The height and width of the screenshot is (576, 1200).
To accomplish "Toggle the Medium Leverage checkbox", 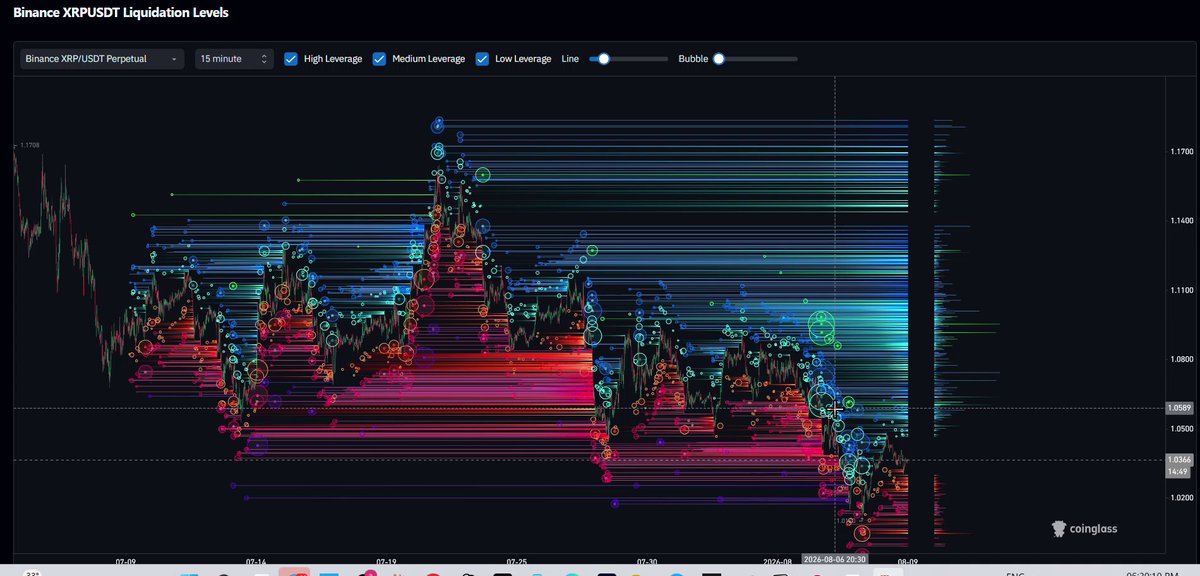I will tap(379, 59).
